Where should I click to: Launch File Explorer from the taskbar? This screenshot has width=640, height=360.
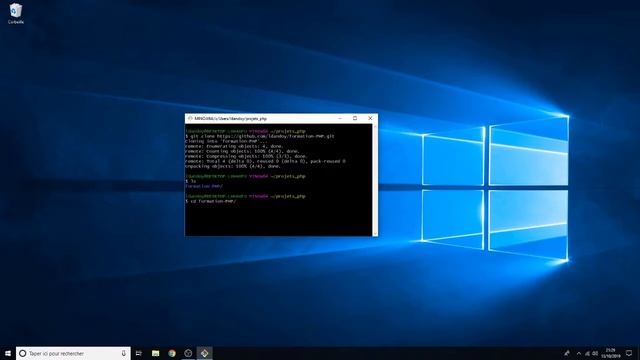point(156,353)
